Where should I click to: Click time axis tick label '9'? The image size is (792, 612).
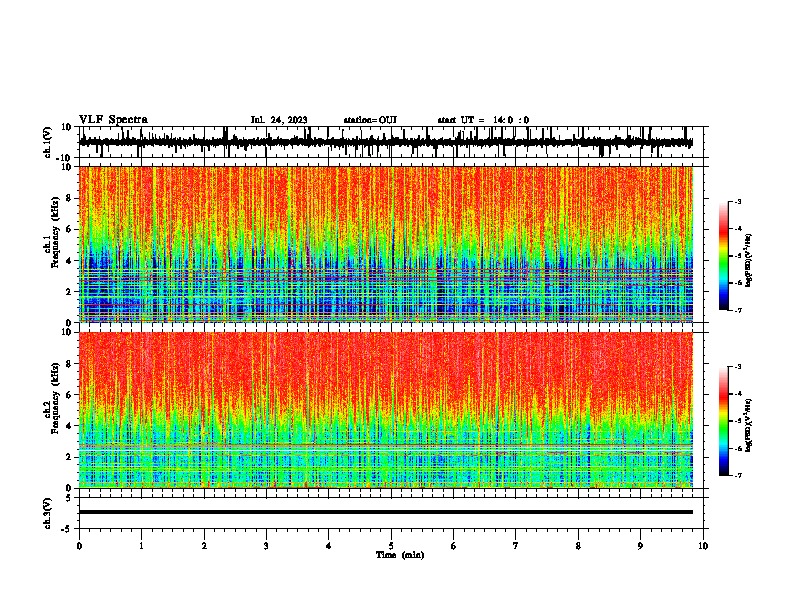click(x=640, y=546)
